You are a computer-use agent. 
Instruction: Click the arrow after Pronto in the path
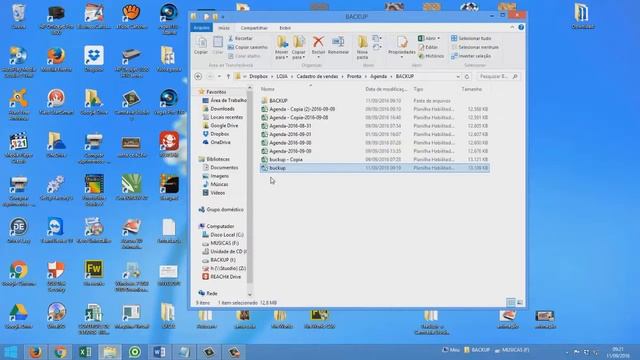tap(366, 76)
